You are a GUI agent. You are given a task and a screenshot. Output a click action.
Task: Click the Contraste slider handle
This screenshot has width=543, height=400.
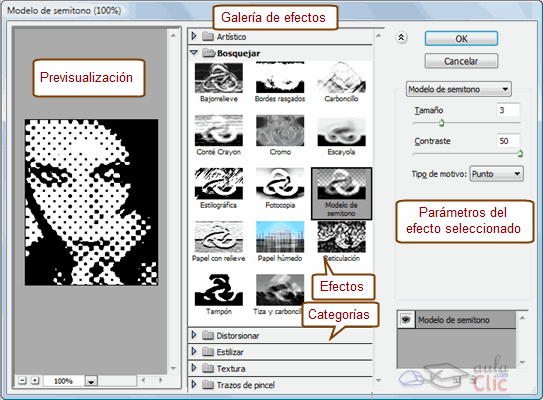pyautogui.click(x=520, y=153)
